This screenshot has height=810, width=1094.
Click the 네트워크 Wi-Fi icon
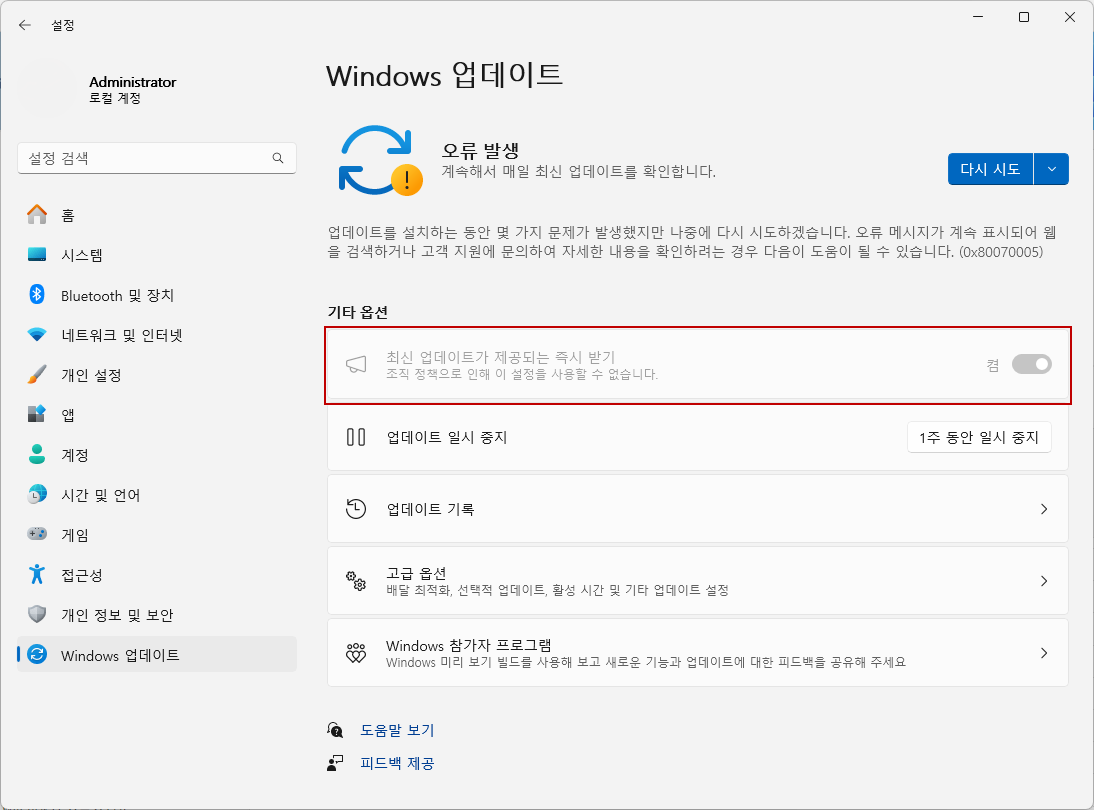[x=37, y=335]
